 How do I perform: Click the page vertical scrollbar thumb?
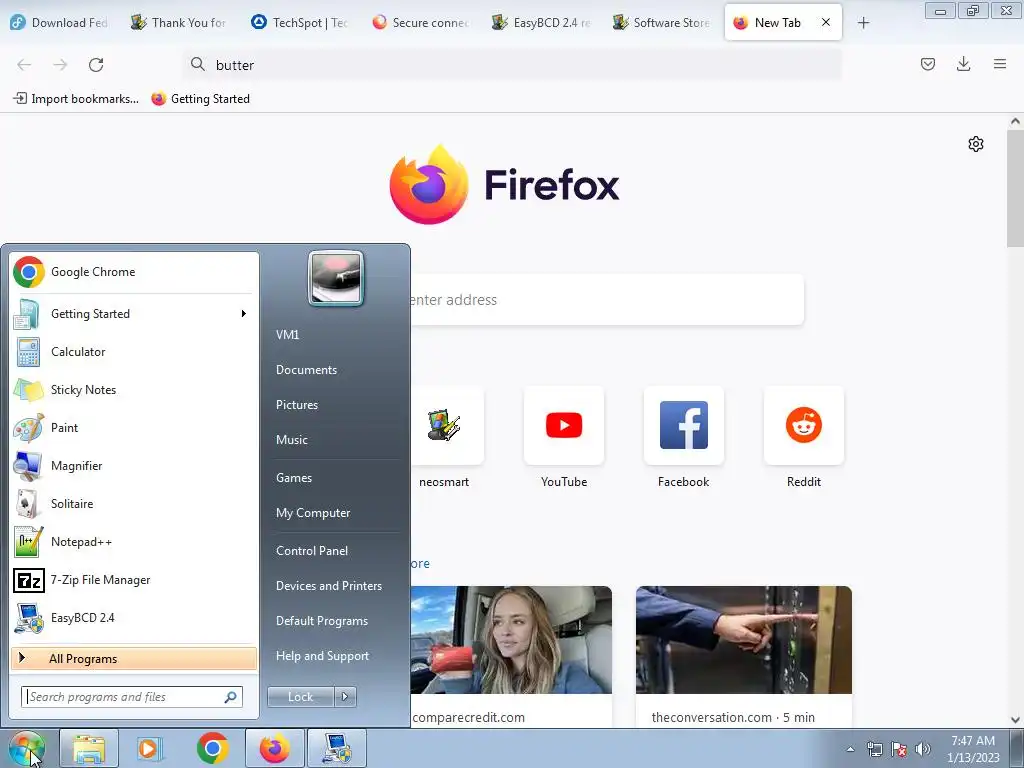click(1016, 189)
